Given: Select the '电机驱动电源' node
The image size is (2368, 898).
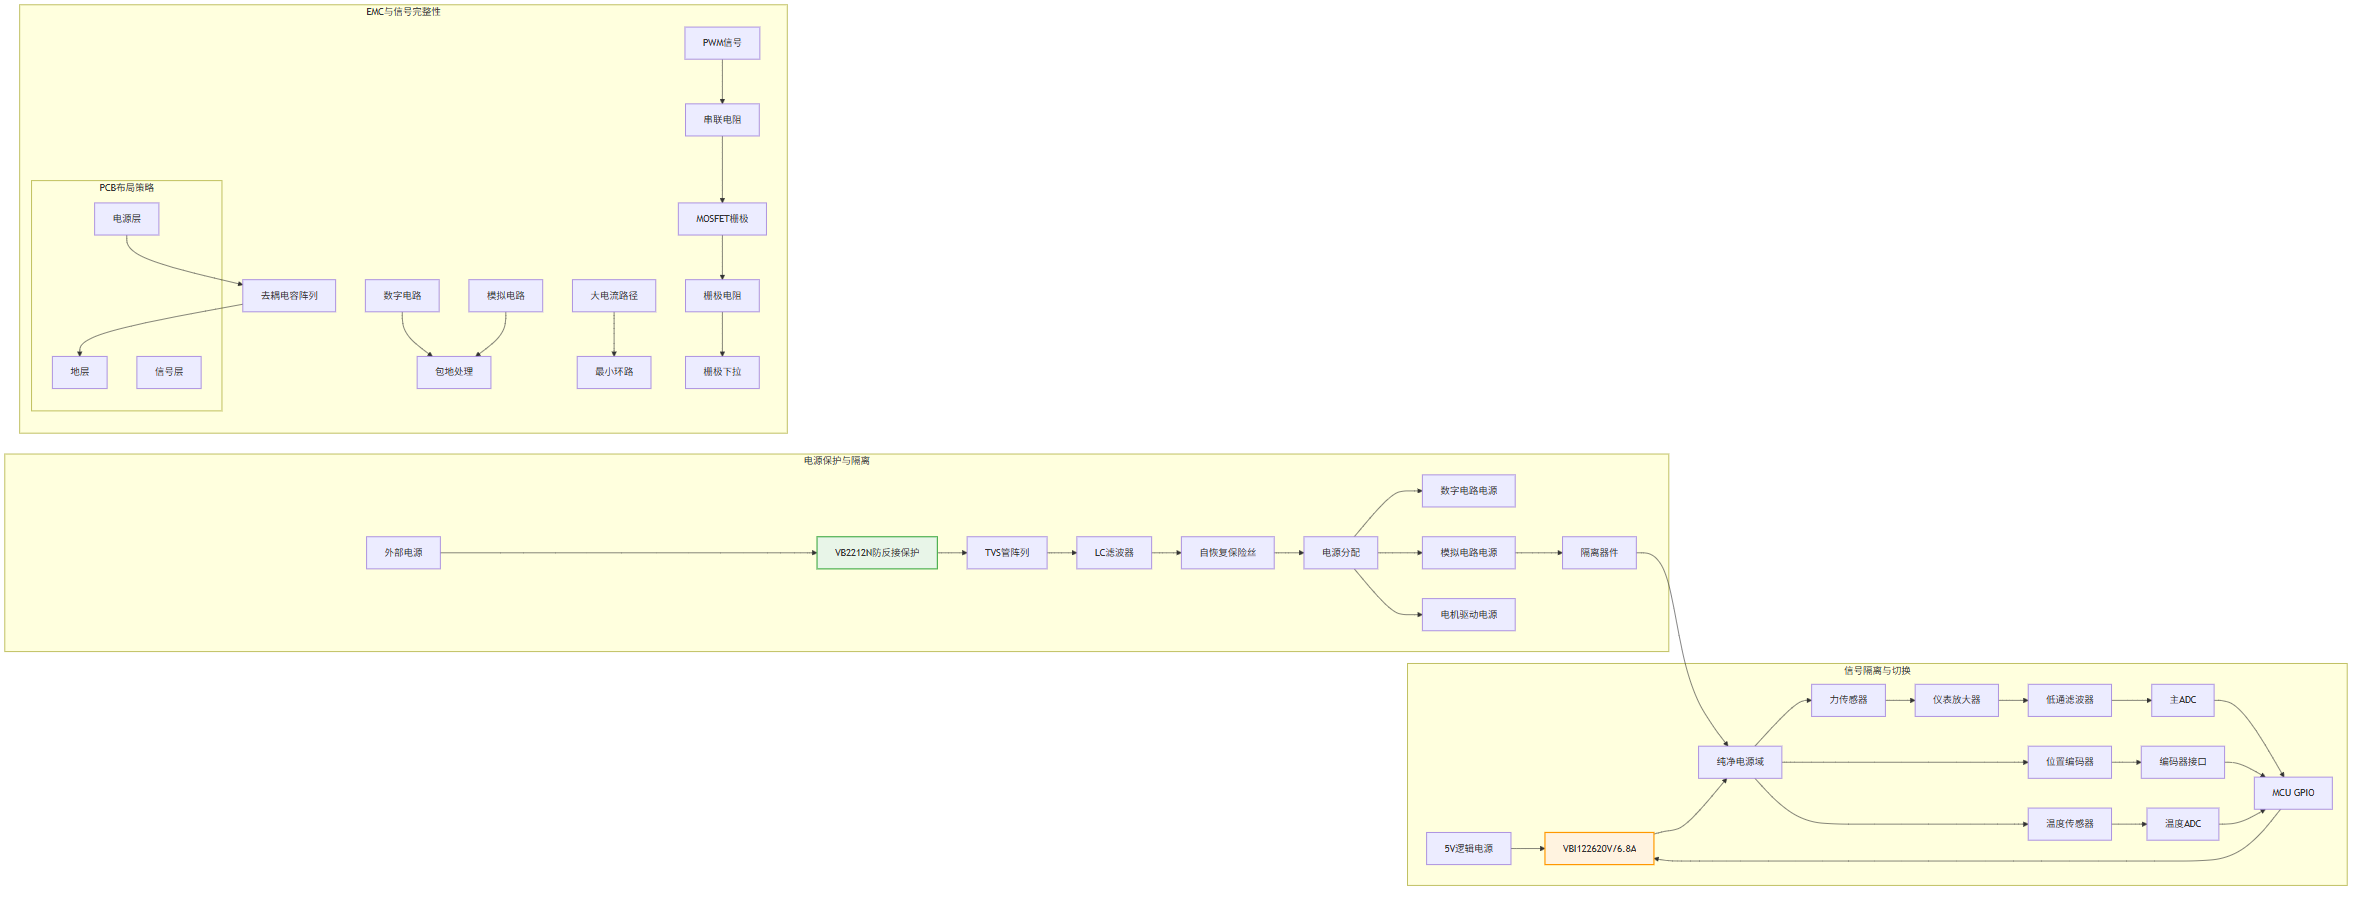Looking at the screenshot, I should 1469,615.
